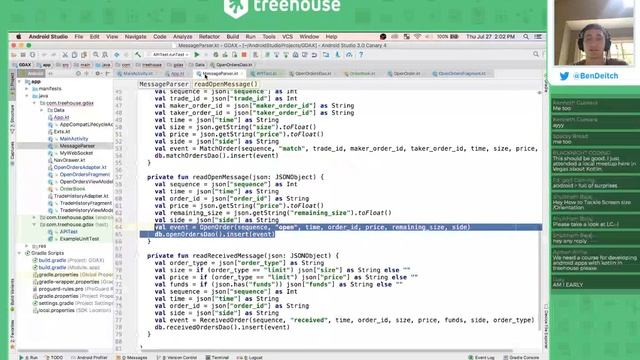Switch to the OpenOrdersFragment.kt editor tab
The height and width of the screenshot is (360, 640).
(x=462, y=74)
